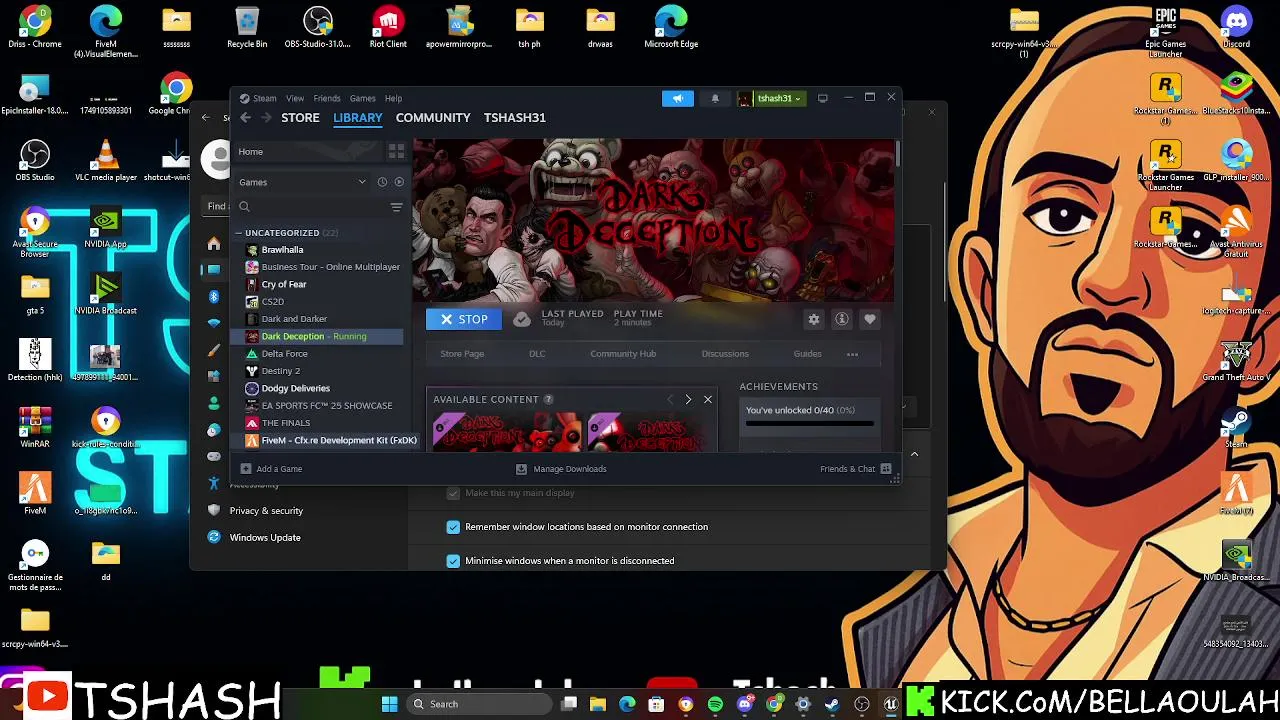Screen dimensions: 1280x720
Task: Open the TSHASH31 profile tab
Action: point(515,118)
